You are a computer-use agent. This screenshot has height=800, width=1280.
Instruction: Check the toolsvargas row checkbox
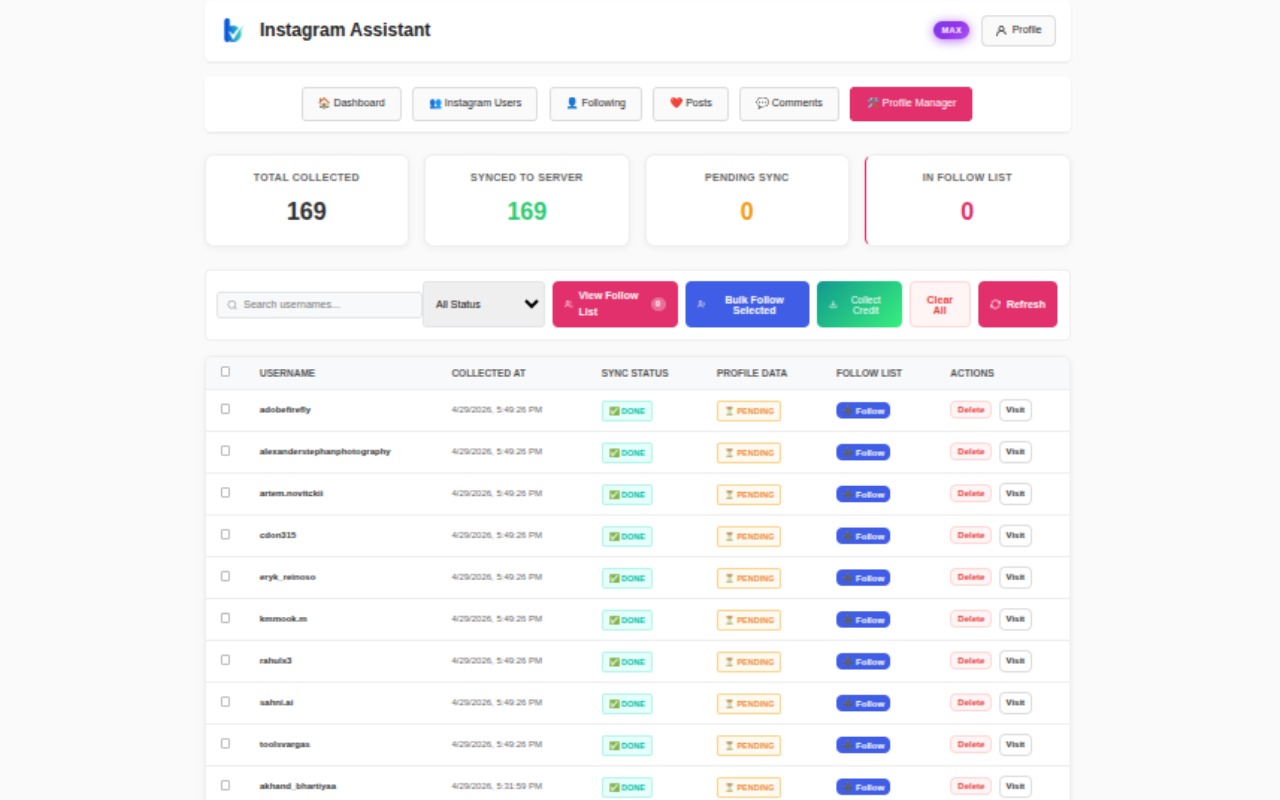pos(225,744)
